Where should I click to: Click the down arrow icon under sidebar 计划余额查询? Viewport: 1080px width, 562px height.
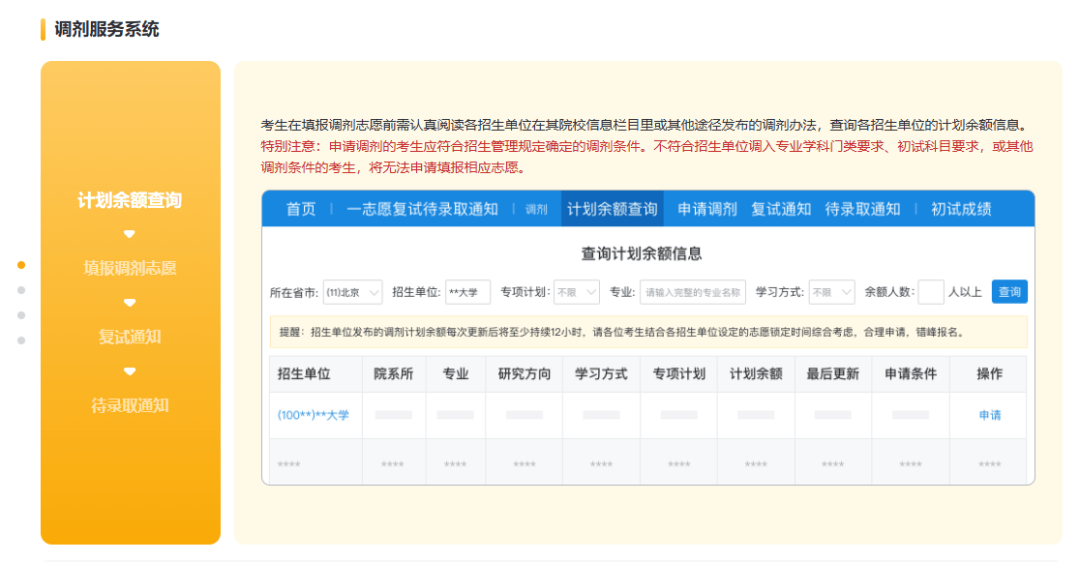[129, 234]
